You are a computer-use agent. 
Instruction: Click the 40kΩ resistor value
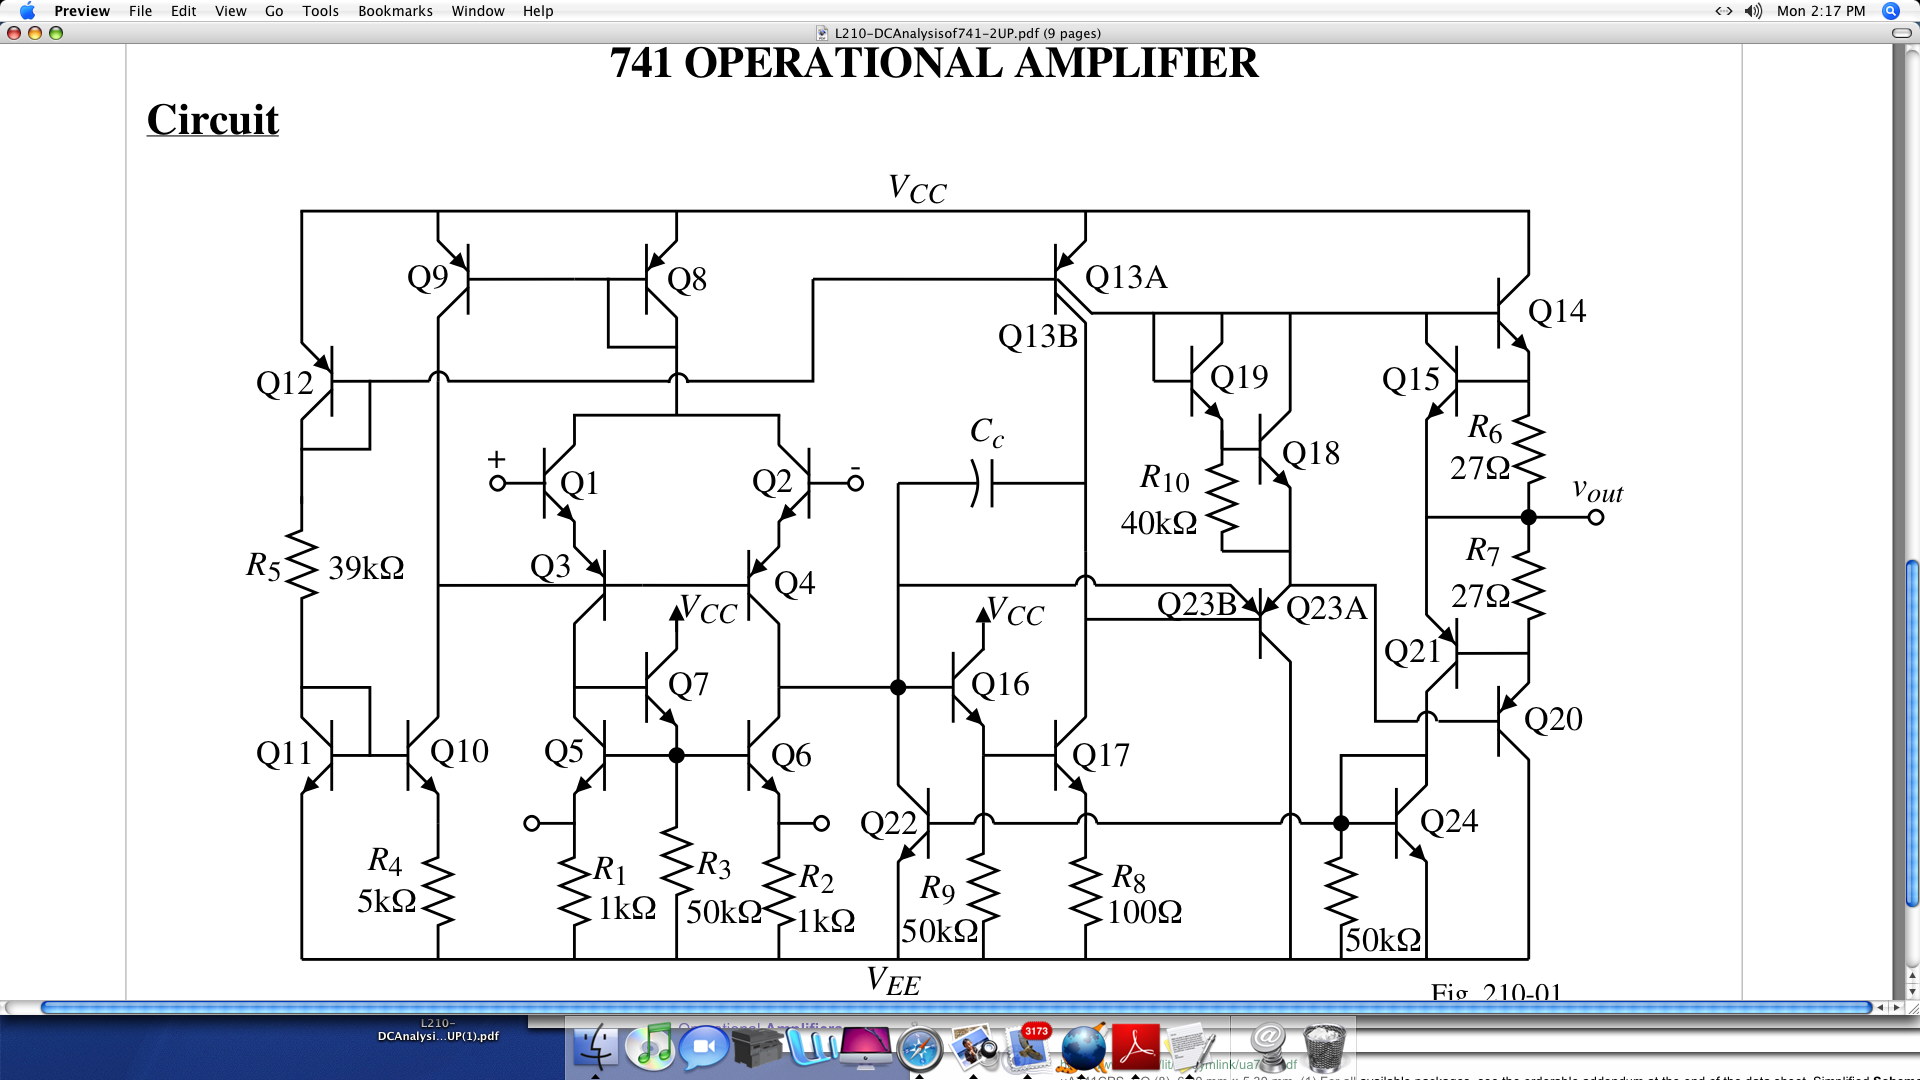1159,522
